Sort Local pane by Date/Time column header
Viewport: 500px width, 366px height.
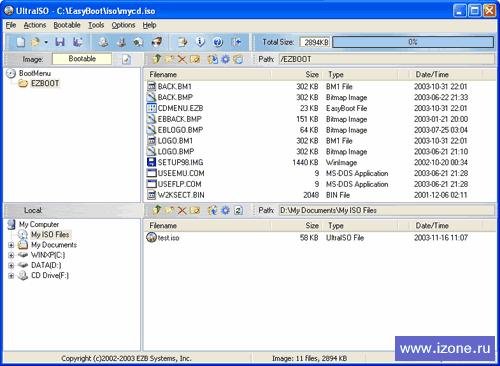pos(446,226)
